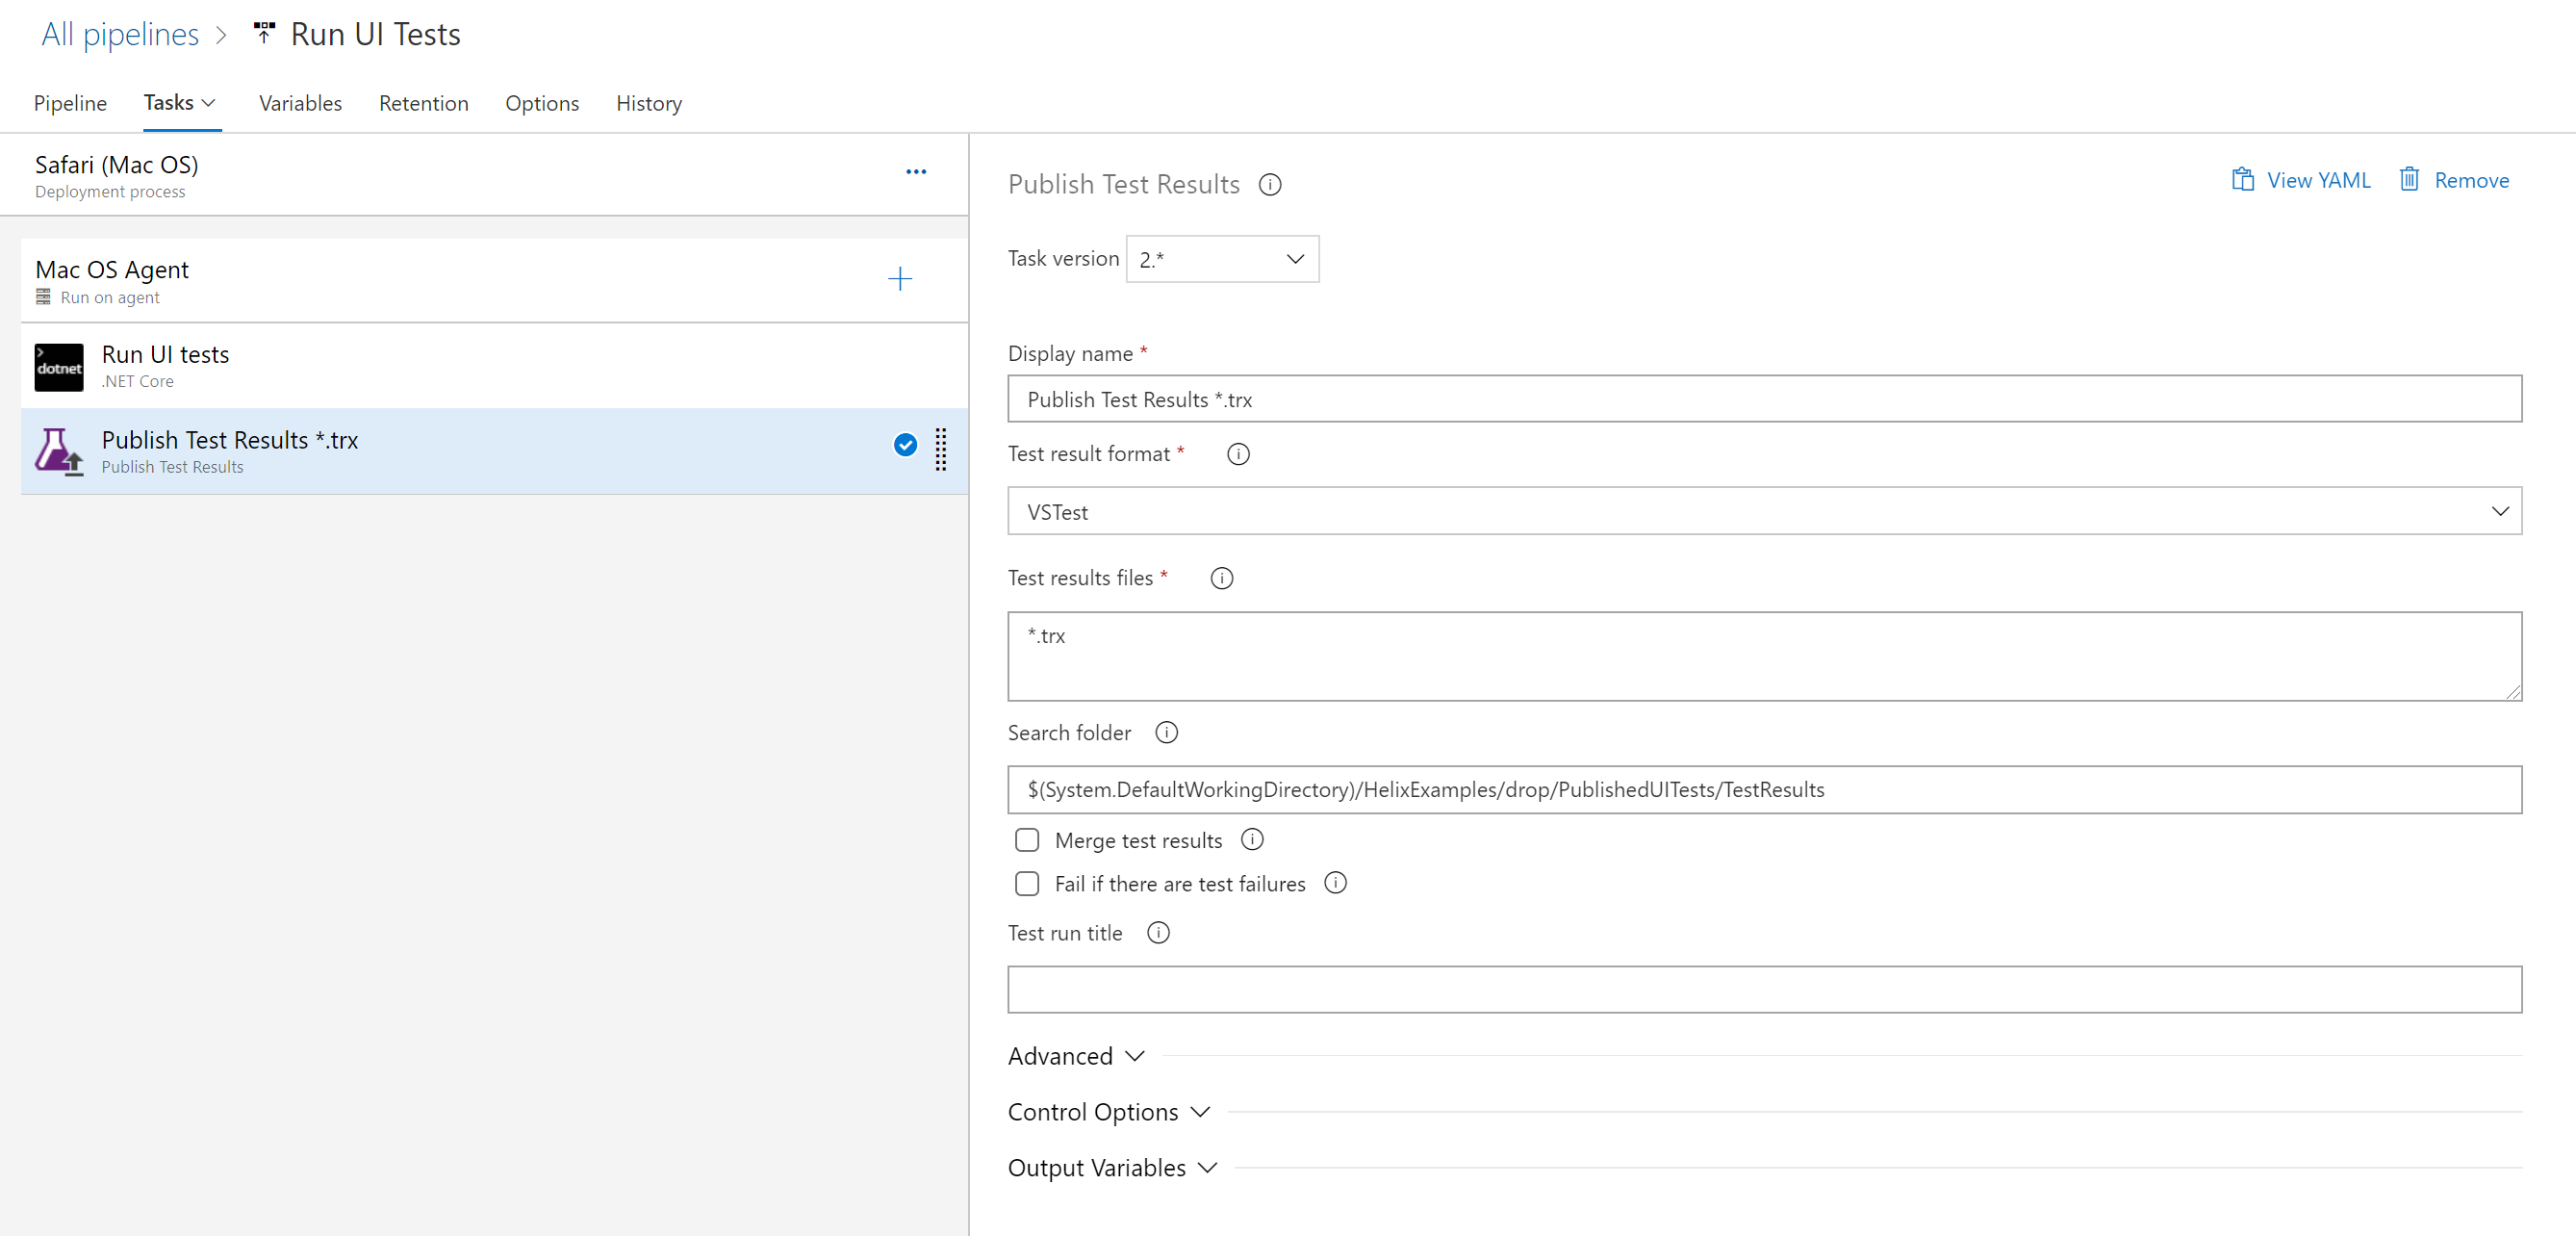Screen dimensions: 2576x1236
Task: Click the All pipelines breadcrumb link
Action: tap(120, 34)
